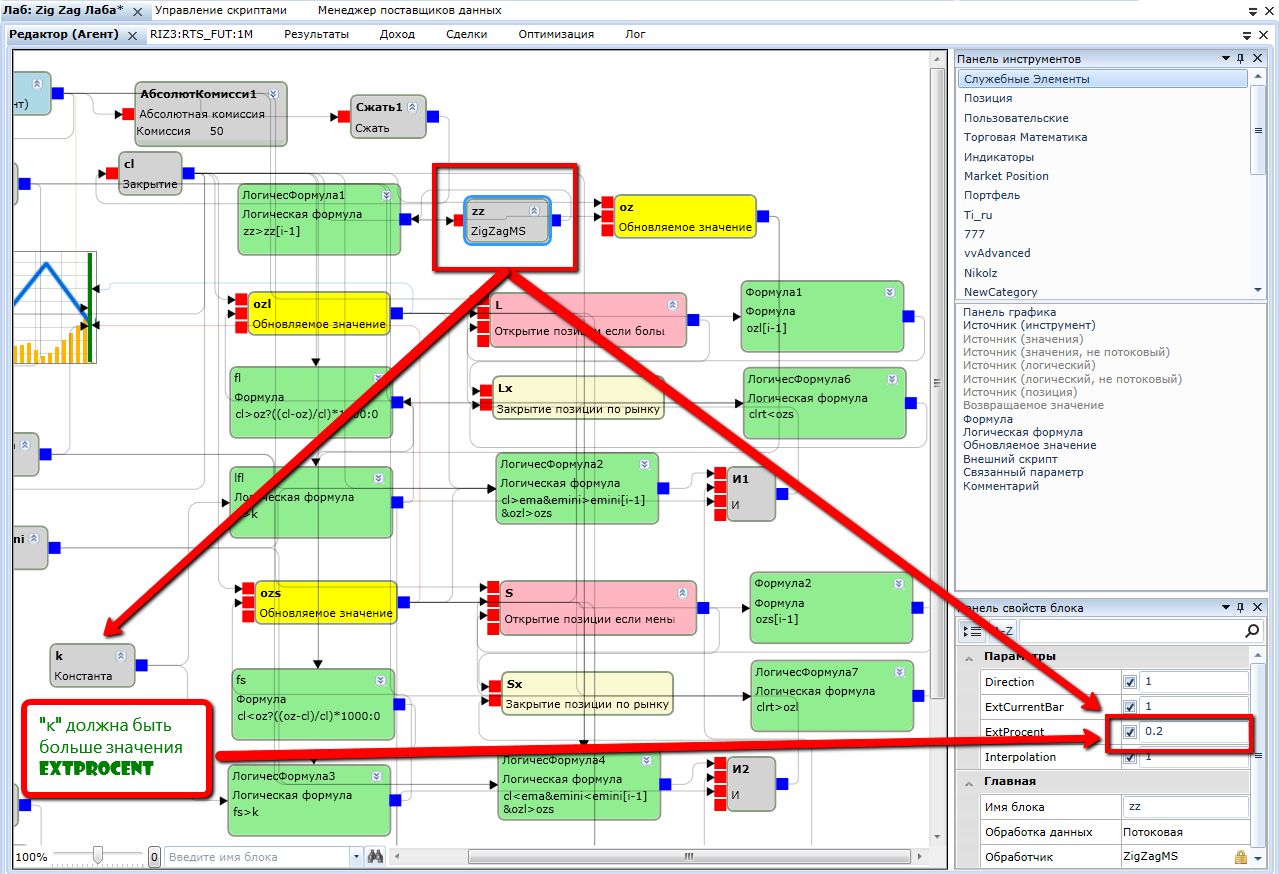Pick Комментарий tool item
The image size is (1279, 874).
[x=1001, y=486]
